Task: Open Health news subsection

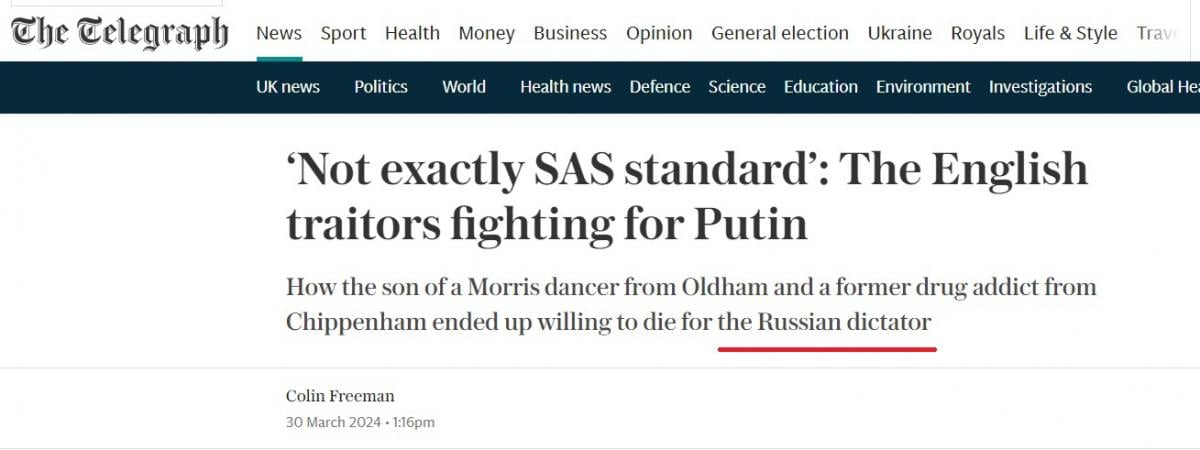Action: (565, 87)
